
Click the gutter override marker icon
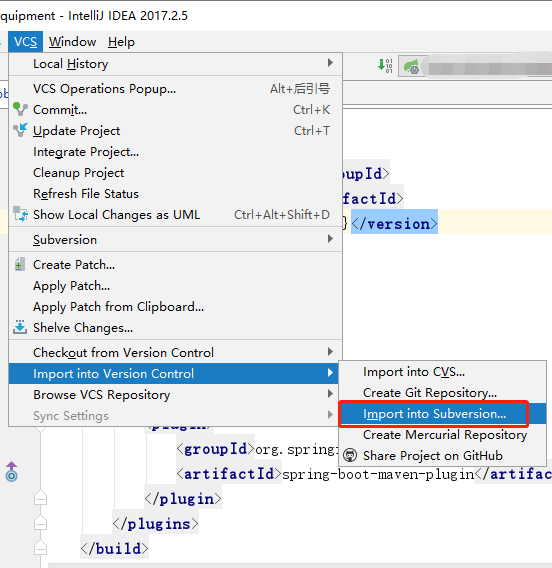[x=12, y=472]
